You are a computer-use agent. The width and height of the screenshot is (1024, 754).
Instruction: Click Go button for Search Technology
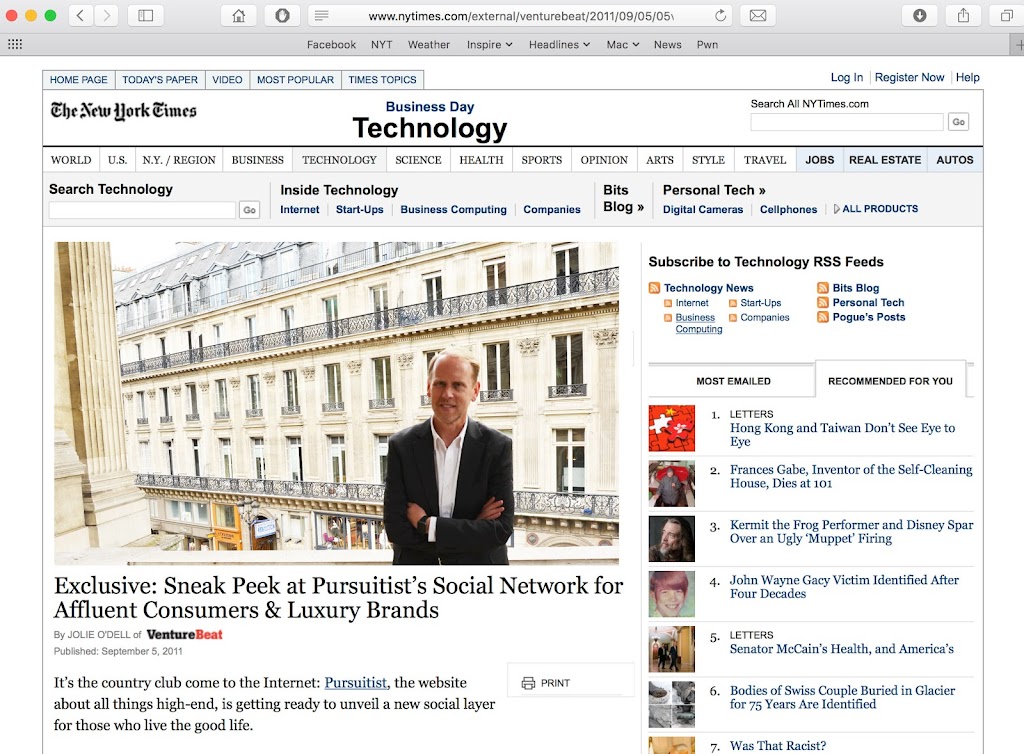tap(249, 210)
